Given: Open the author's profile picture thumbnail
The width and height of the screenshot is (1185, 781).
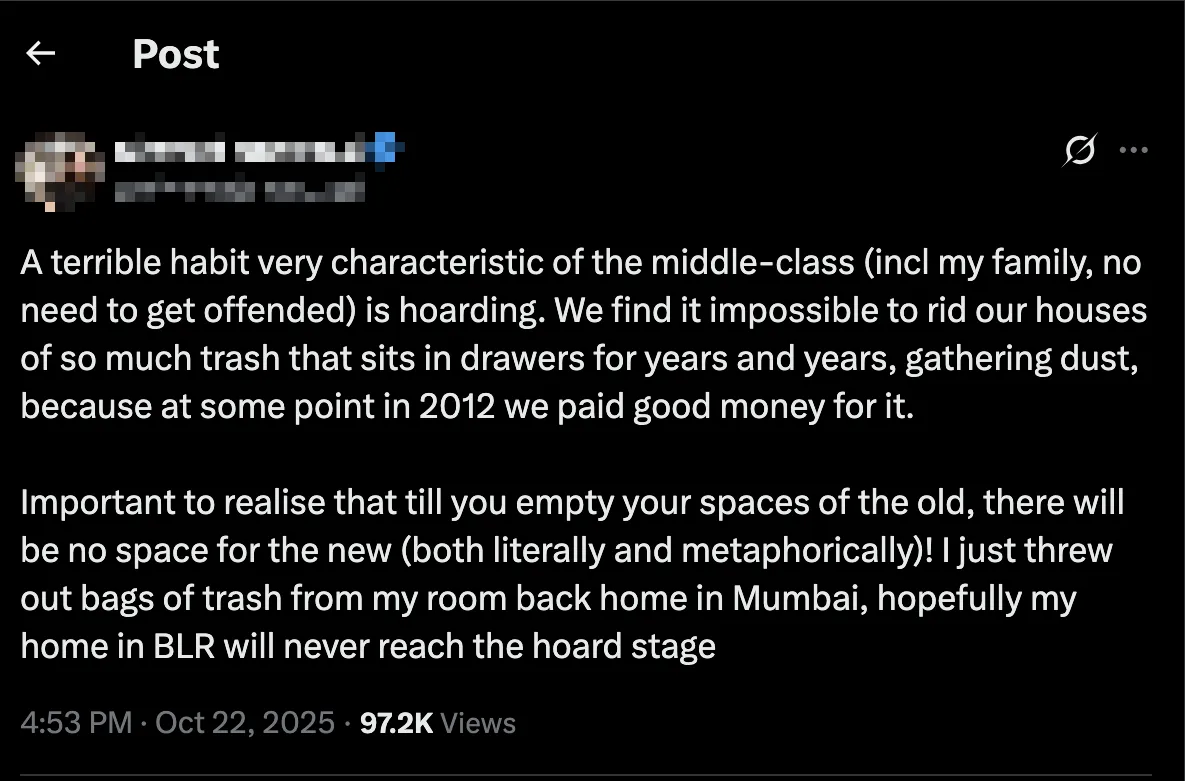Looking at the screenshot, I should 59,166.
